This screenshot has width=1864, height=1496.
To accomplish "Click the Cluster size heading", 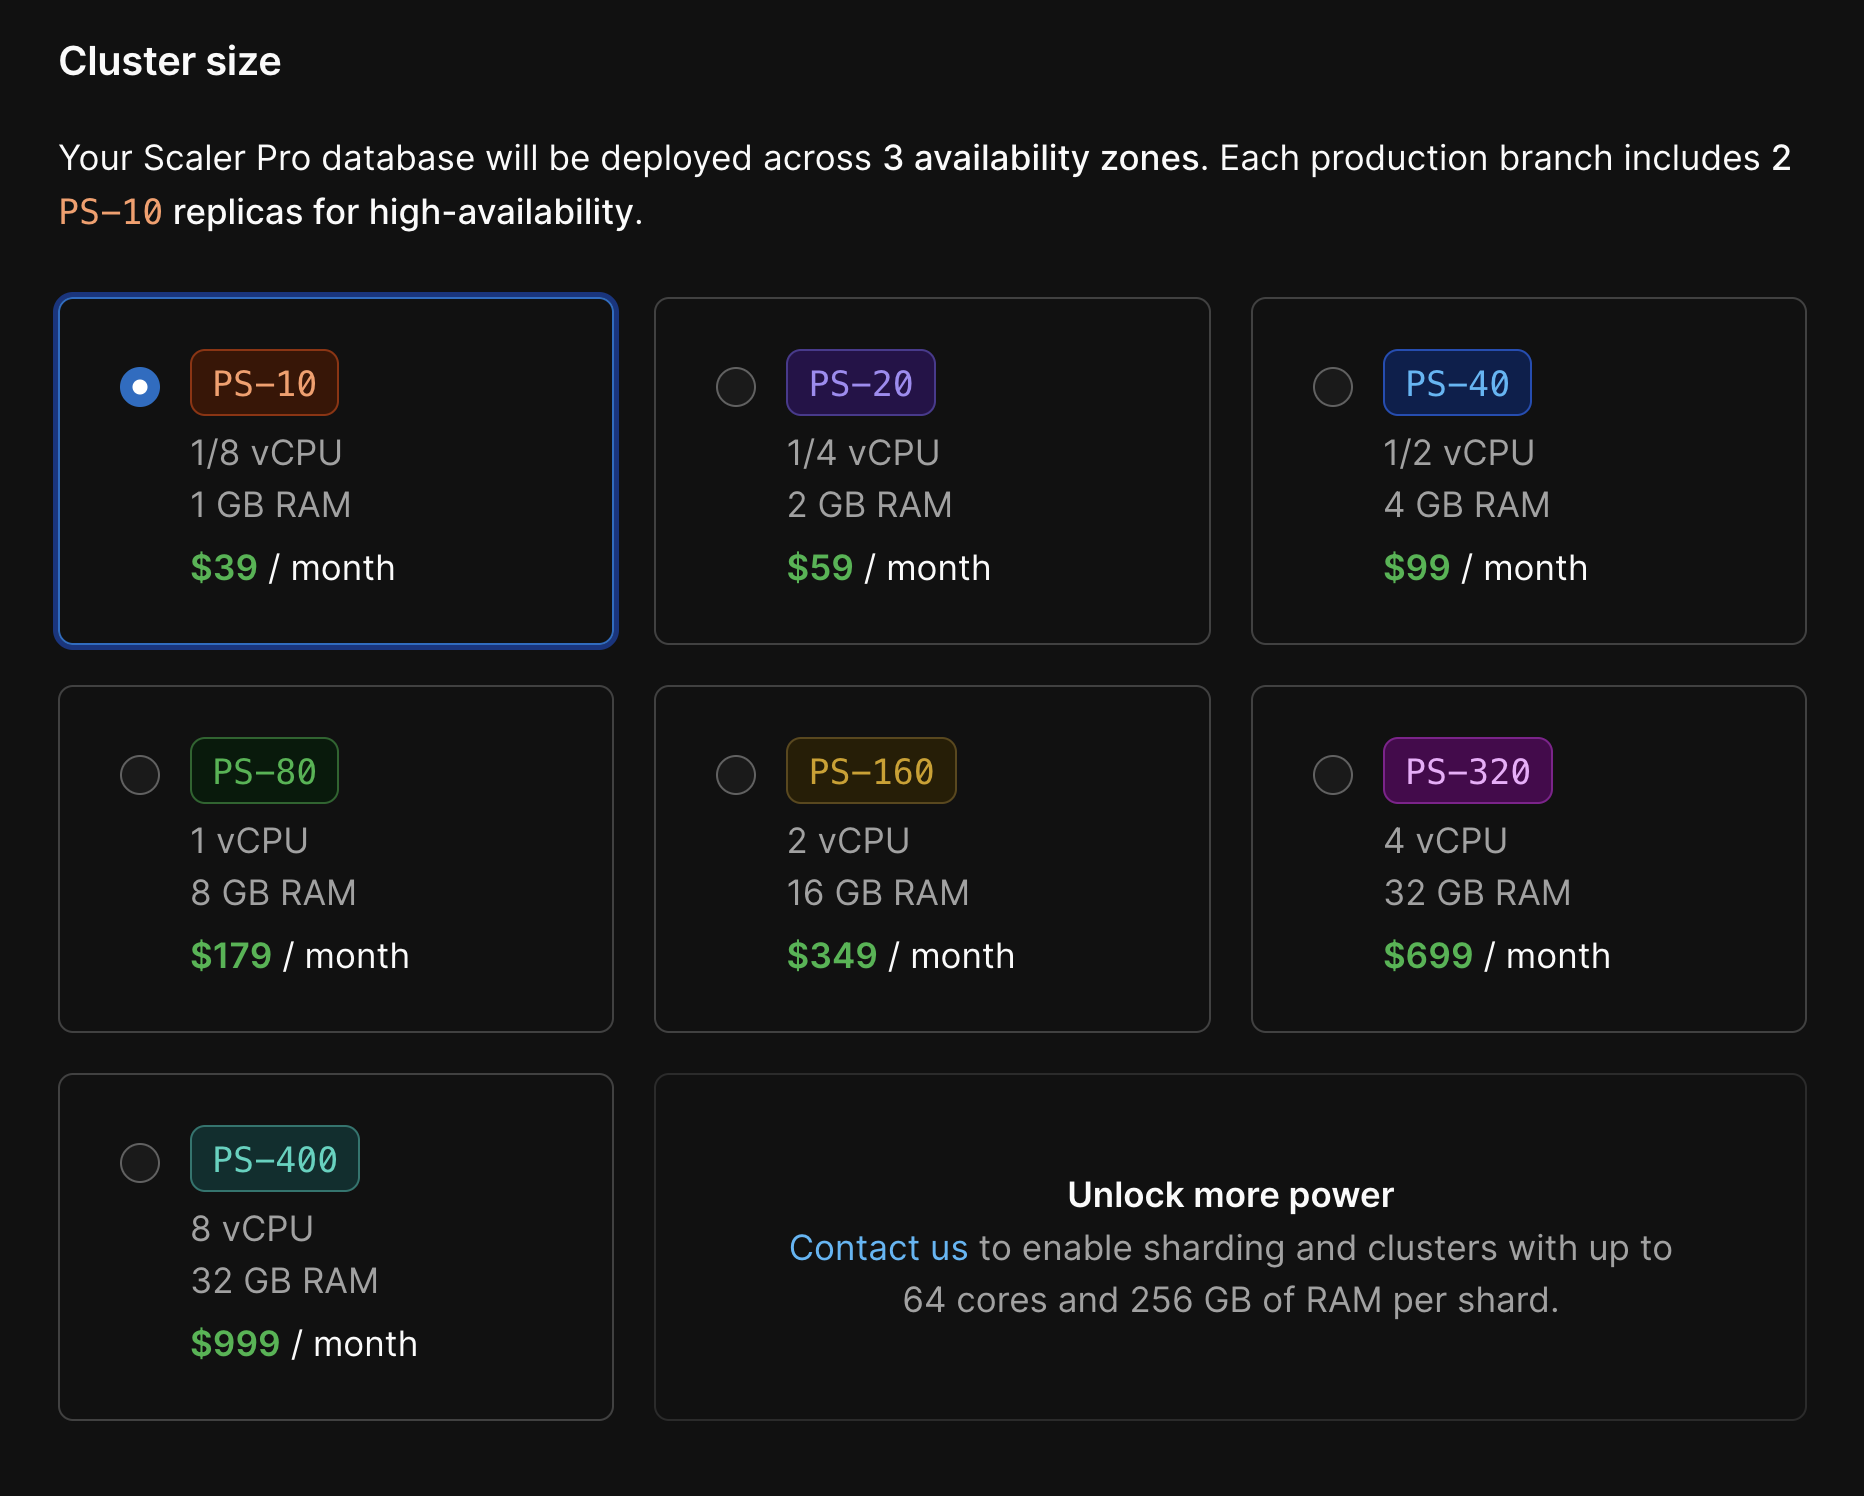I will click(x=170, y=60).
